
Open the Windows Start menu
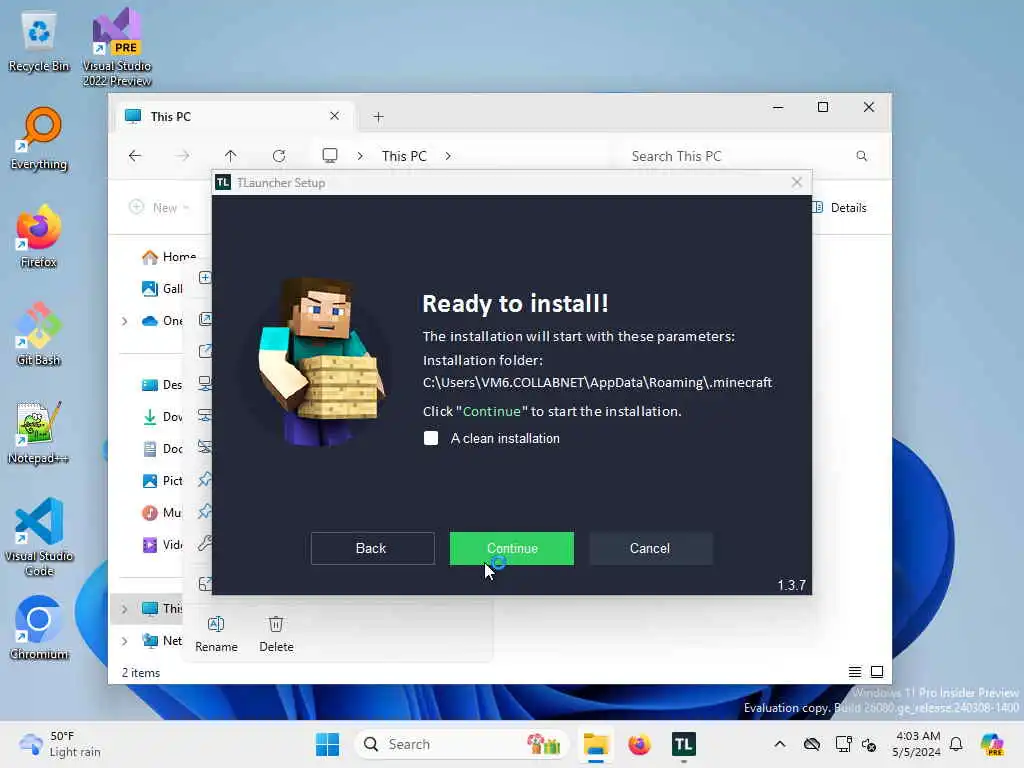coord(327,744)
